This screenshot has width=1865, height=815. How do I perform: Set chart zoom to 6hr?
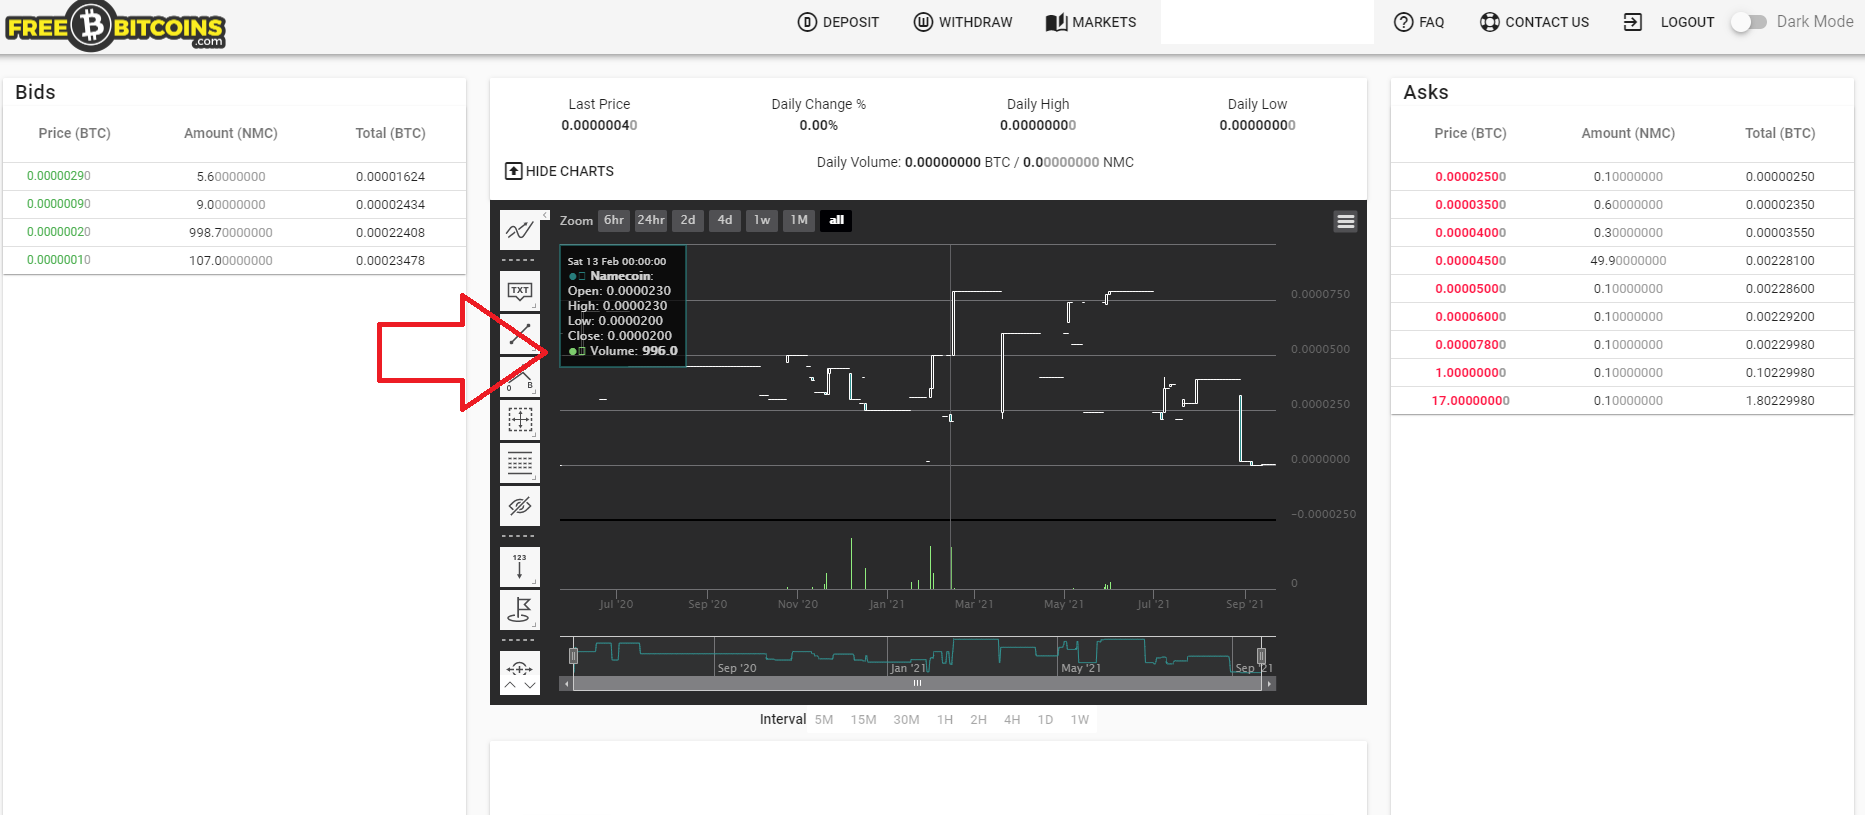(614, 220)
